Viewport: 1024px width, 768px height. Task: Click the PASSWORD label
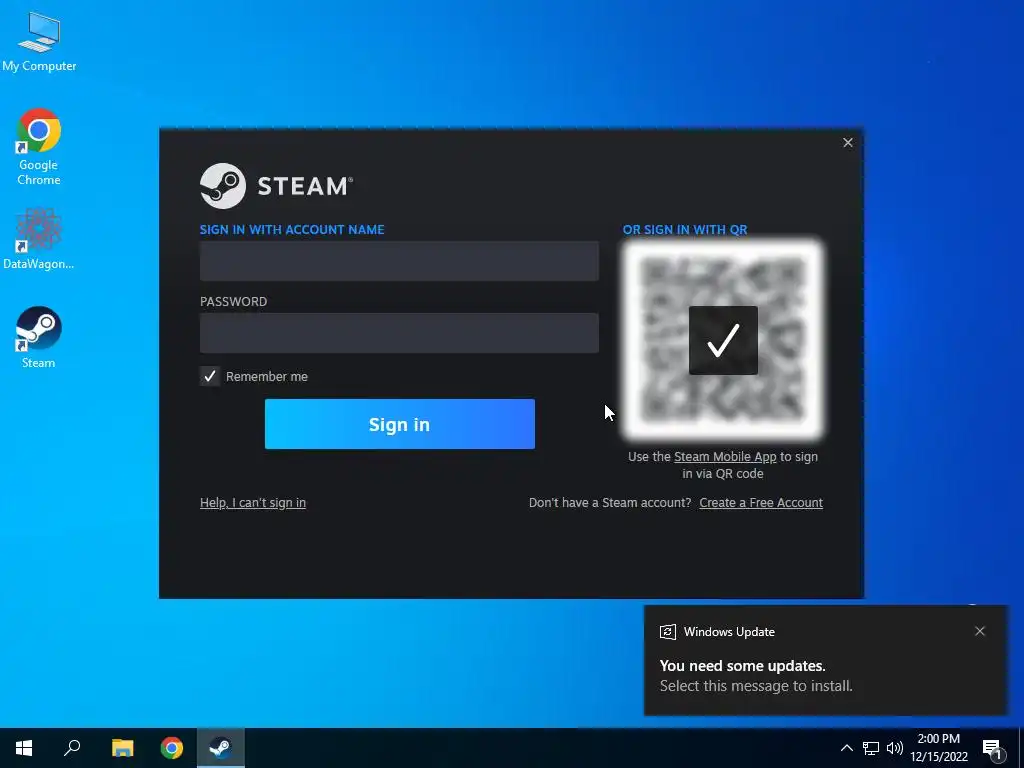pyautogui.click(x=233, y=302)
